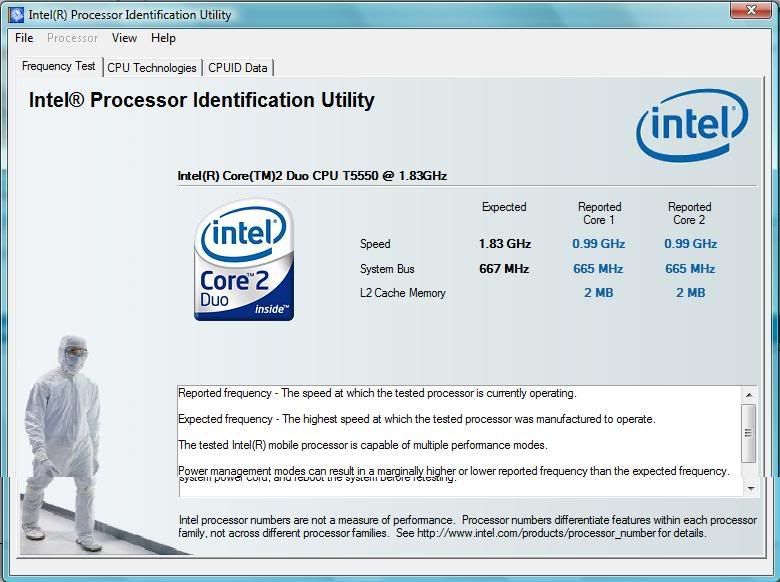Viewport: 780px width, 582px height.
Task: Click the cleanroom suit technician image
Action: click(62, 444)
